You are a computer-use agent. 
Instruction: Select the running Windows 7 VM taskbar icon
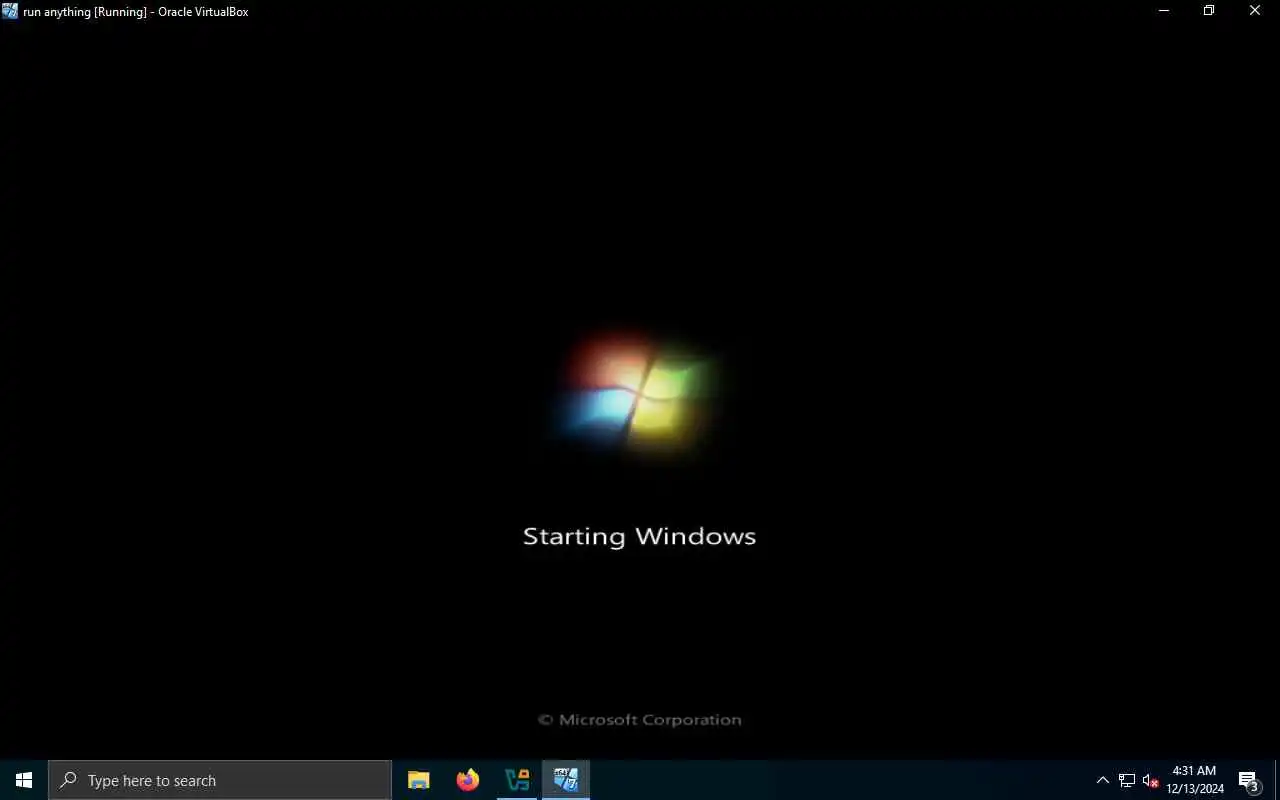(x=566, y=780)
